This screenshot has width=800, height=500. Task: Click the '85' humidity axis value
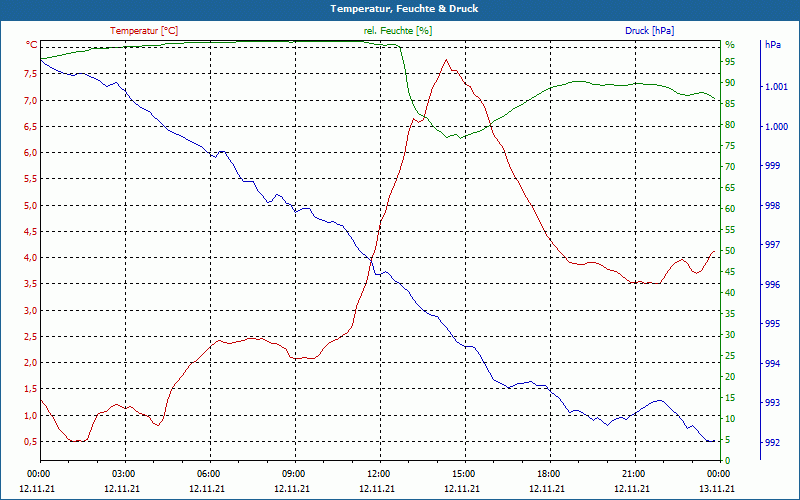tap(730, 104)
